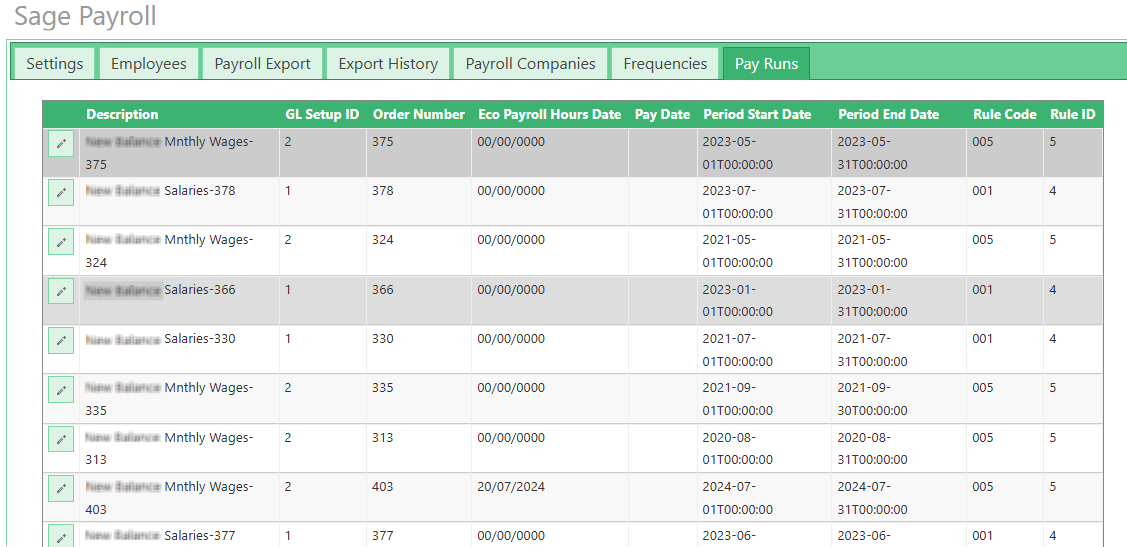Click Rule Code 001 in Salaries-378 row
The image size is (1127, 547).
coord(983,190)
